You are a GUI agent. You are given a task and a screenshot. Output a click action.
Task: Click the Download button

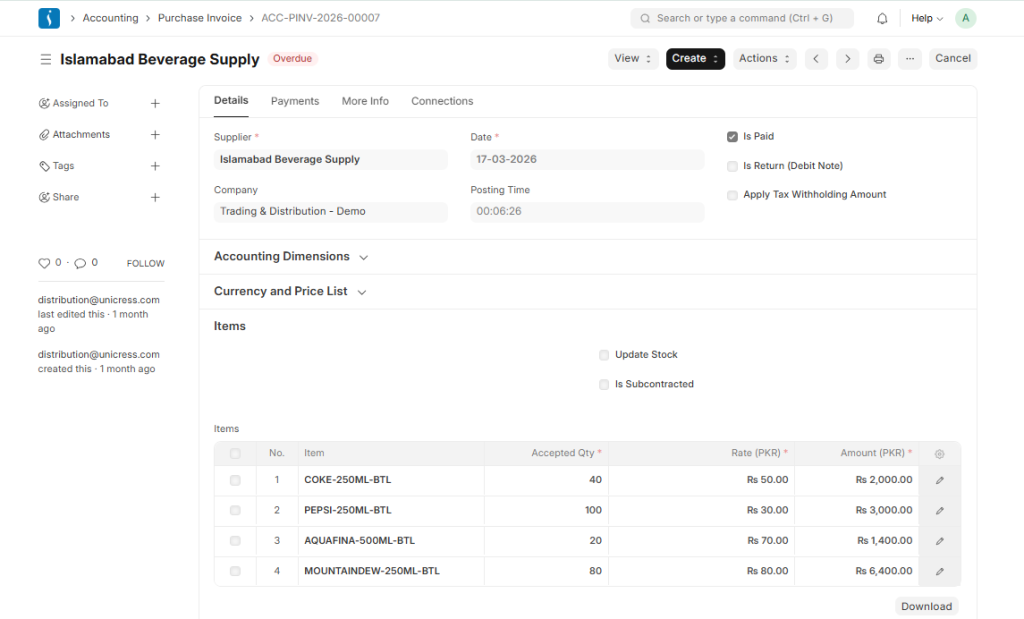(x=926, y=607)
